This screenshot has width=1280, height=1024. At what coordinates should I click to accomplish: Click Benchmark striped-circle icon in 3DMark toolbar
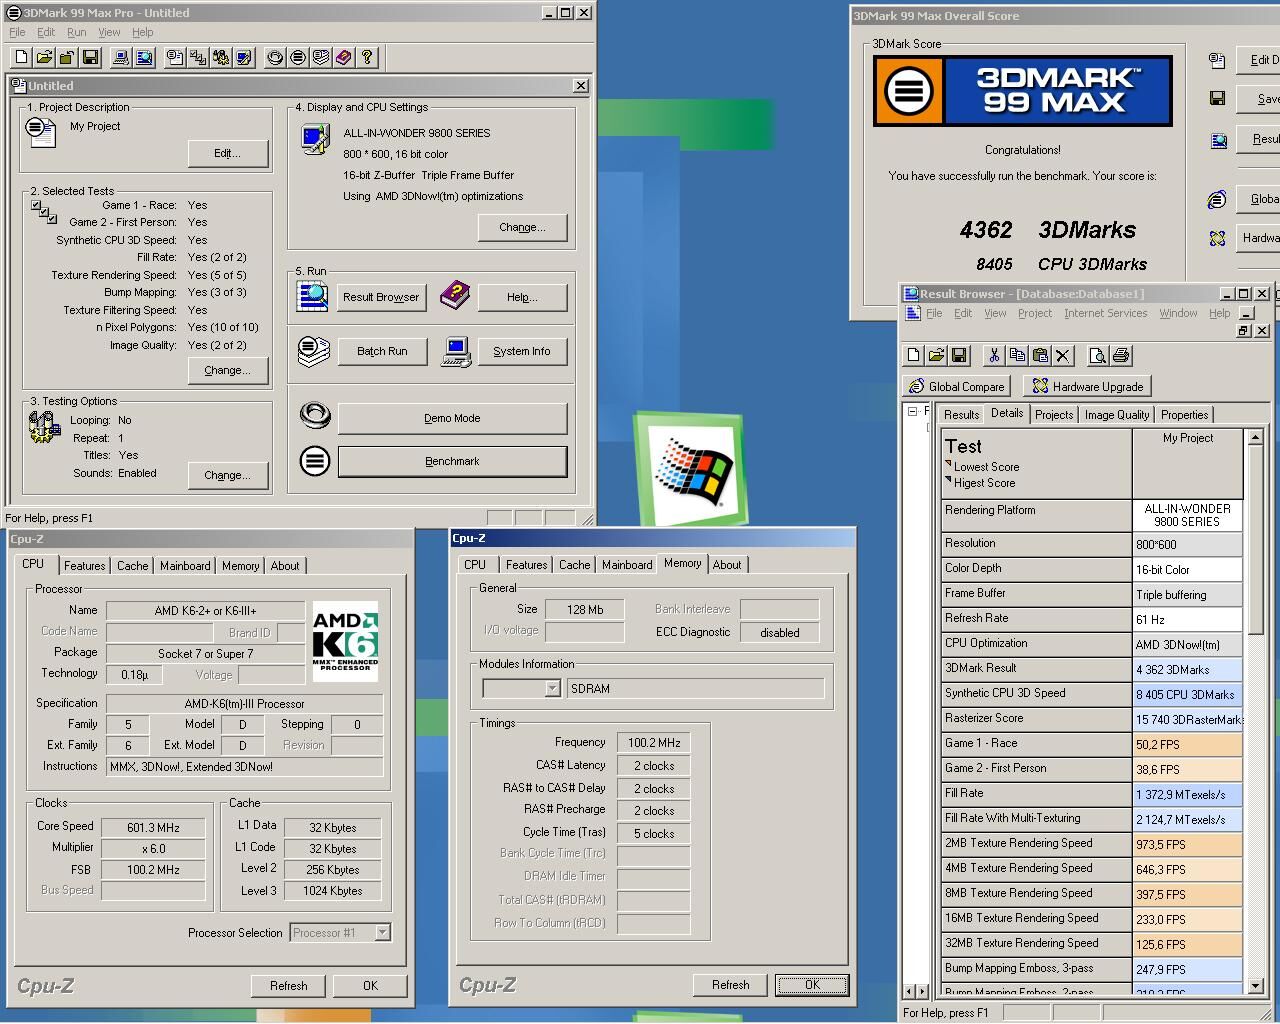click(x=298, y=58)
